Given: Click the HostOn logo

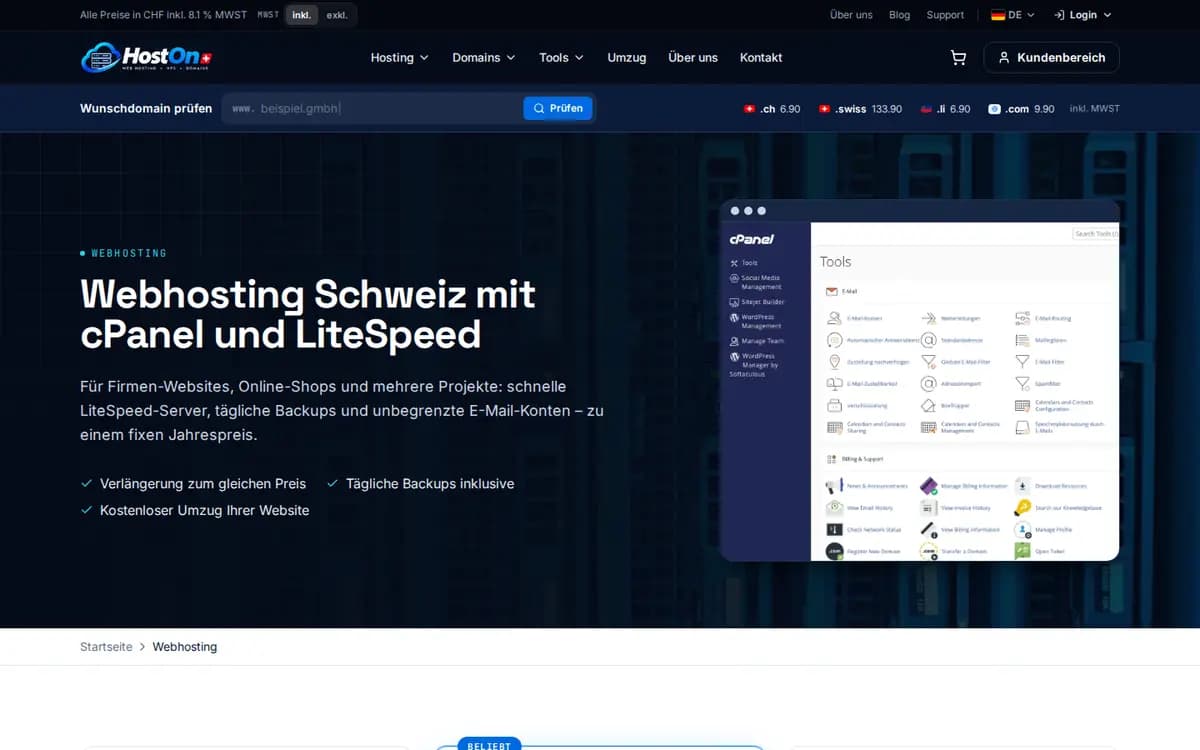Looking at the screenshot, I should pyautogui.click(x=146, y=57).
